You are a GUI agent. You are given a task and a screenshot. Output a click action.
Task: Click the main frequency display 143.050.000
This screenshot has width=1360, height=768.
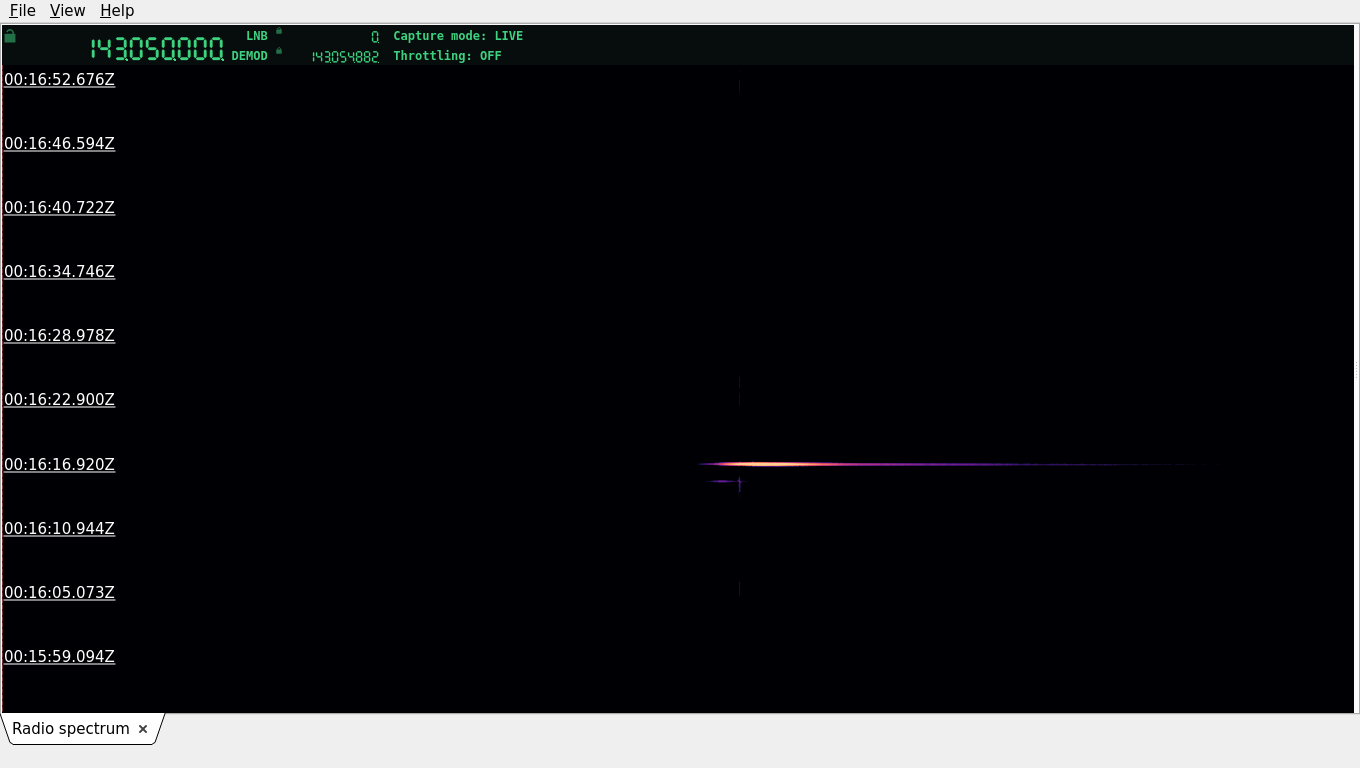[x=157, y=48]
